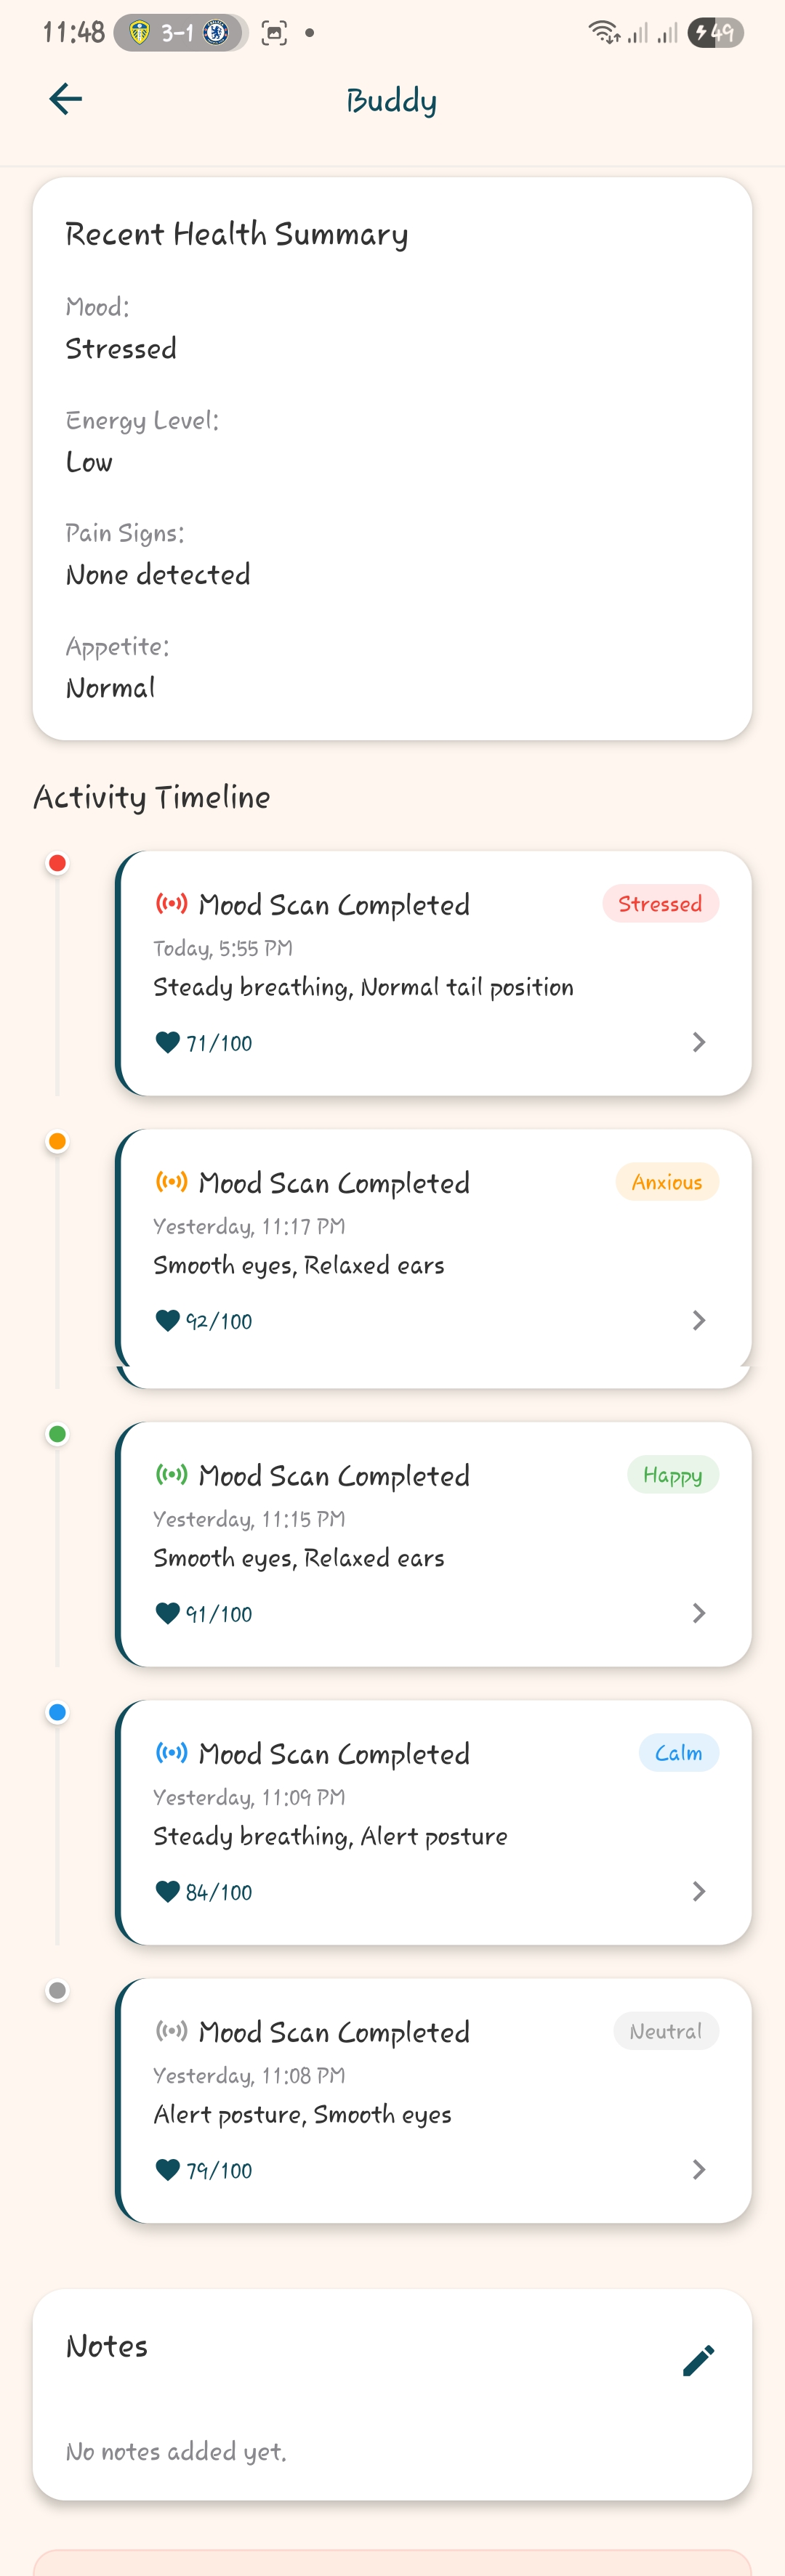Select the Stressed mood badge
Image resolution: width=785 pixels, height=2576 pixels.
(660, 904)
